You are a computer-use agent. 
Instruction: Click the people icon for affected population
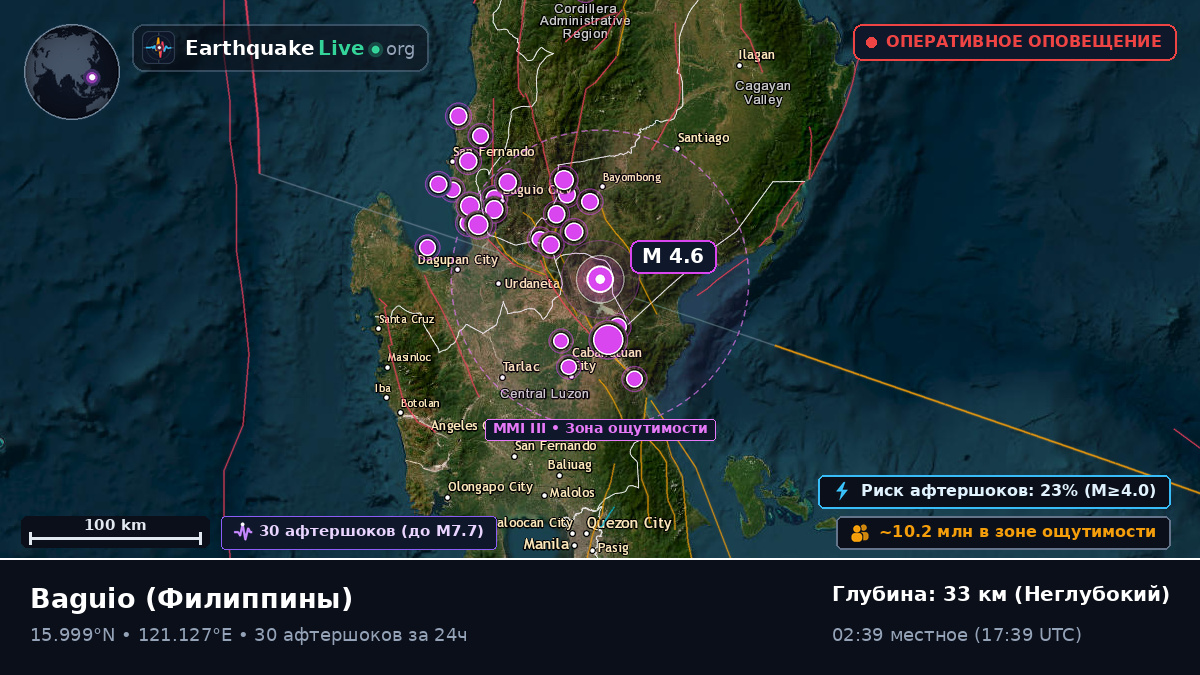[860, 533]
